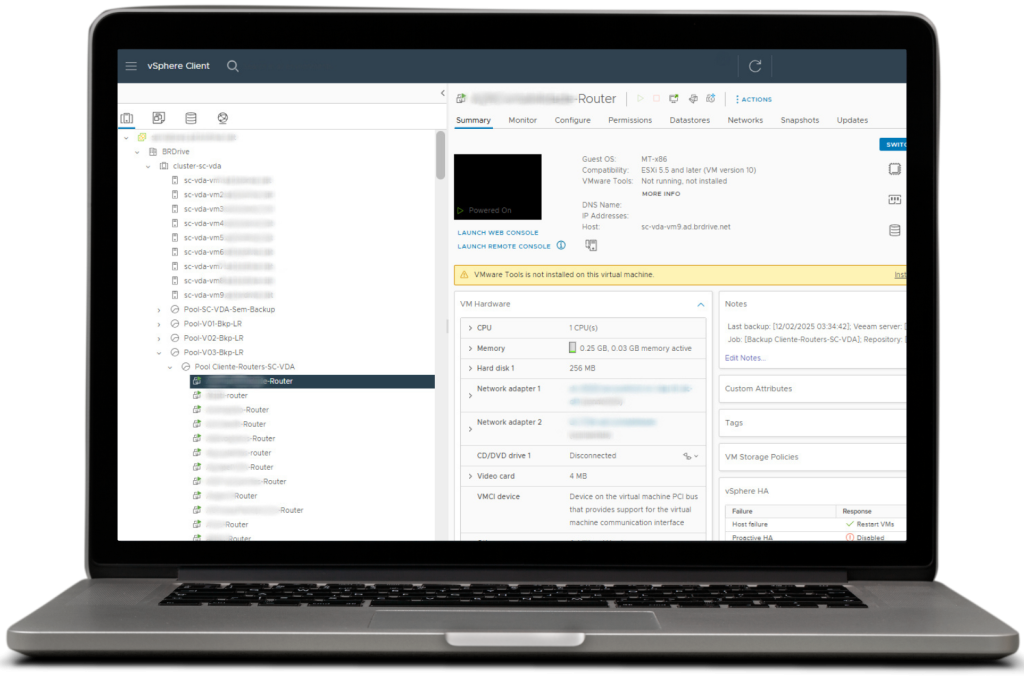Expand the Video card row
Screen dimensions: 1024x683
pos(470,477)
